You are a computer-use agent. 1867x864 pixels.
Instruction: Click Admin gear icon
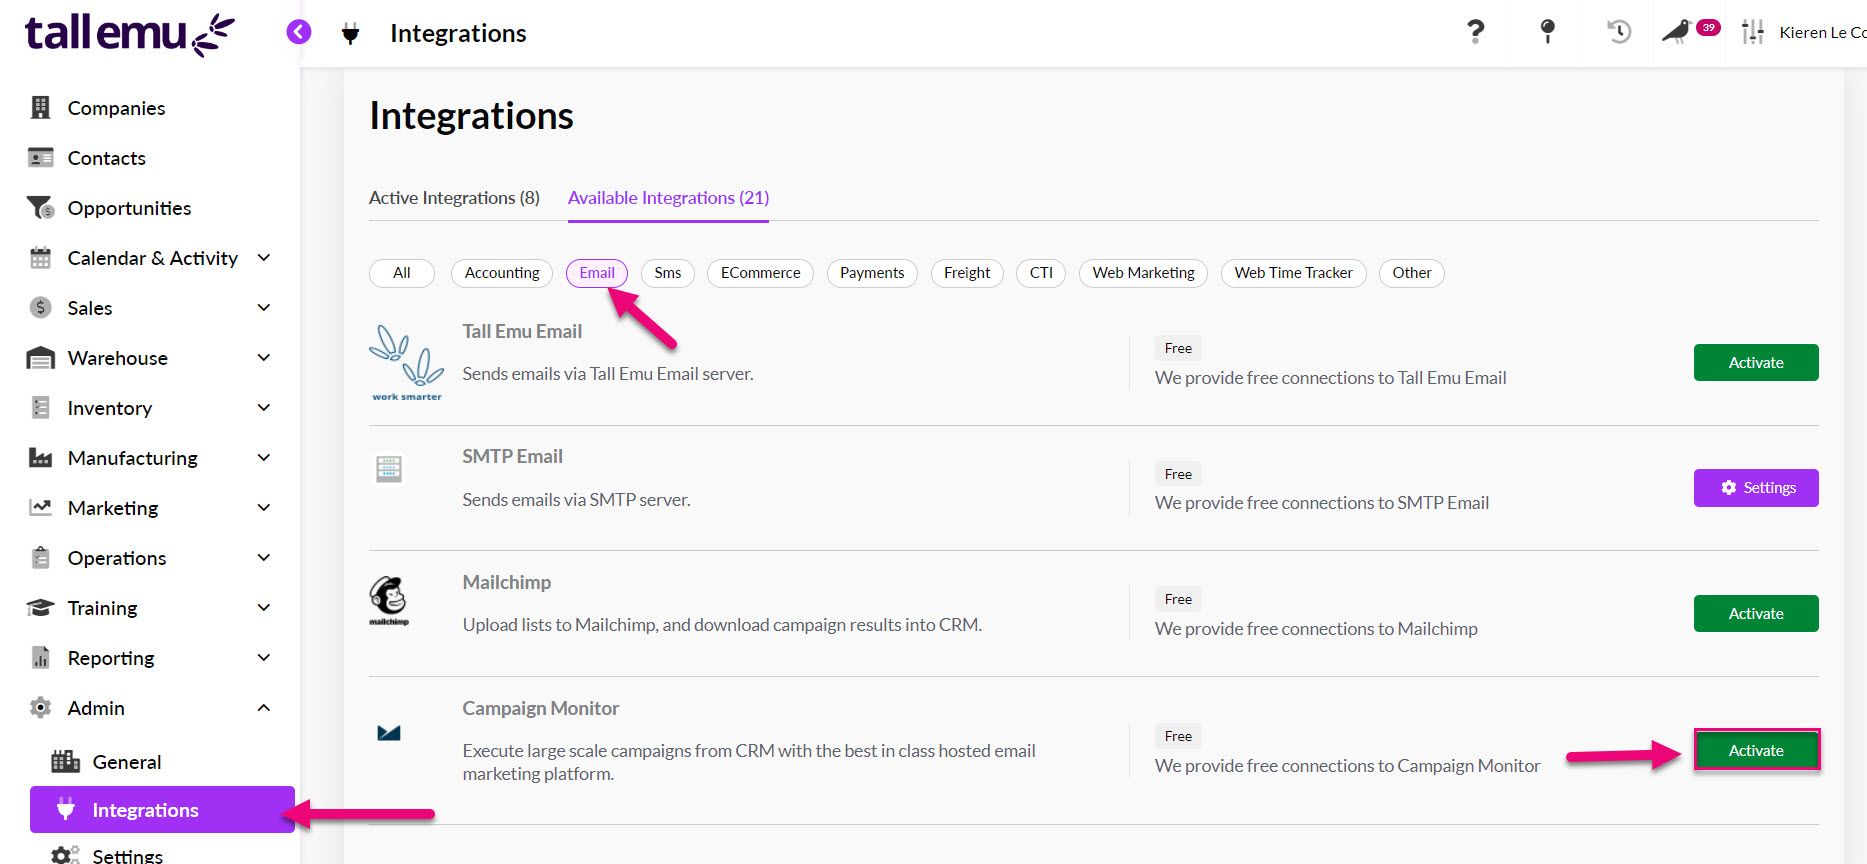(x=40, y=707)
